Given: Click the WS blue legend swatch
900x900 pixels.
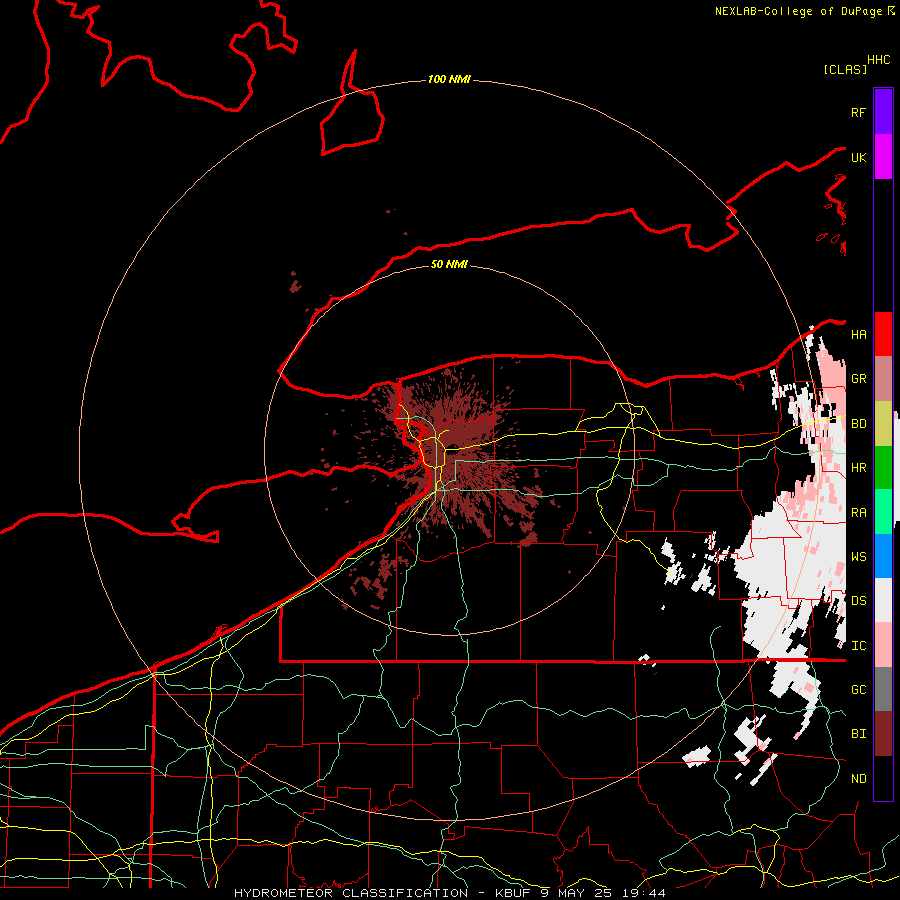Looking at the screenshot, I should pos(883,556).
